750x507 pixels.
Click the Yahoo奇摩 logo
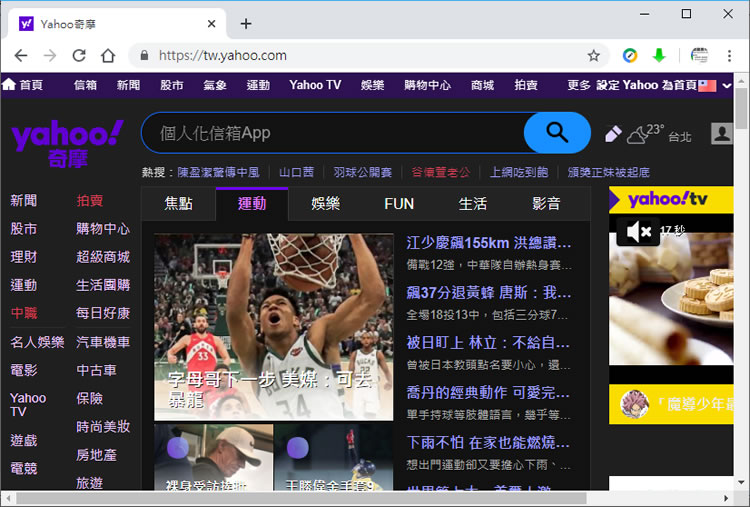pyautogui.click(x=67, y=143)
